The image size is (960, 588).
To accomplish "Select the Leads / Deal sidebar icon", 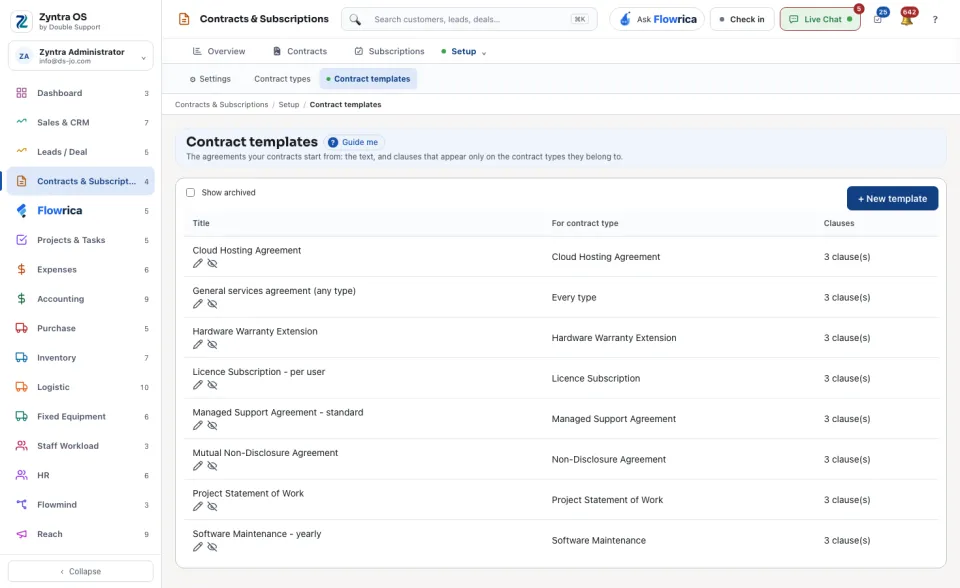I will point(21,151).
